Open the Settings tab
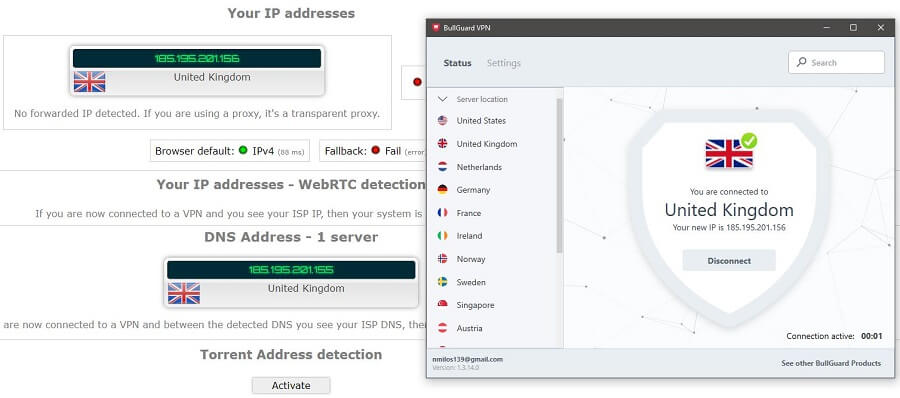Image resolution: width=900 pixels, height=398 pixels. click(503, 63)
